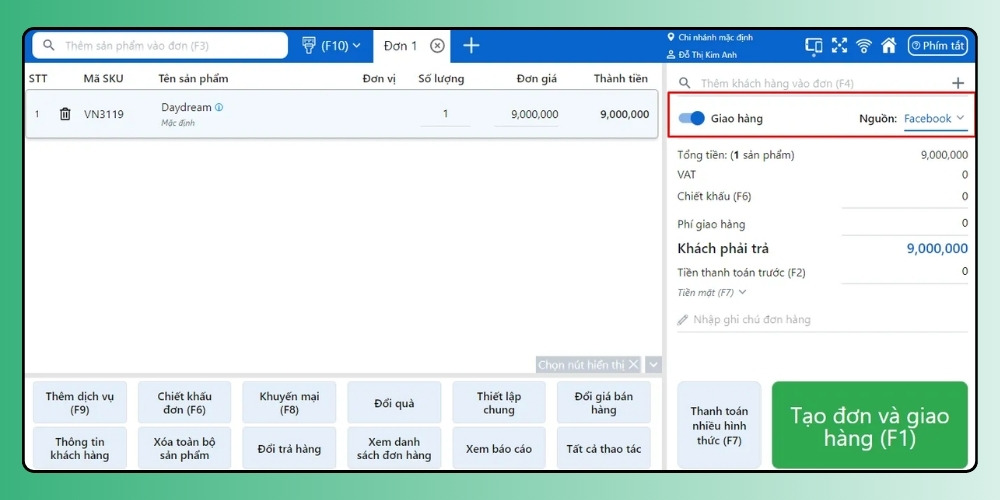Delete the Daydream product with trash icon
This screenshot has width=1000, height=500.
click(x=65, y=114)
